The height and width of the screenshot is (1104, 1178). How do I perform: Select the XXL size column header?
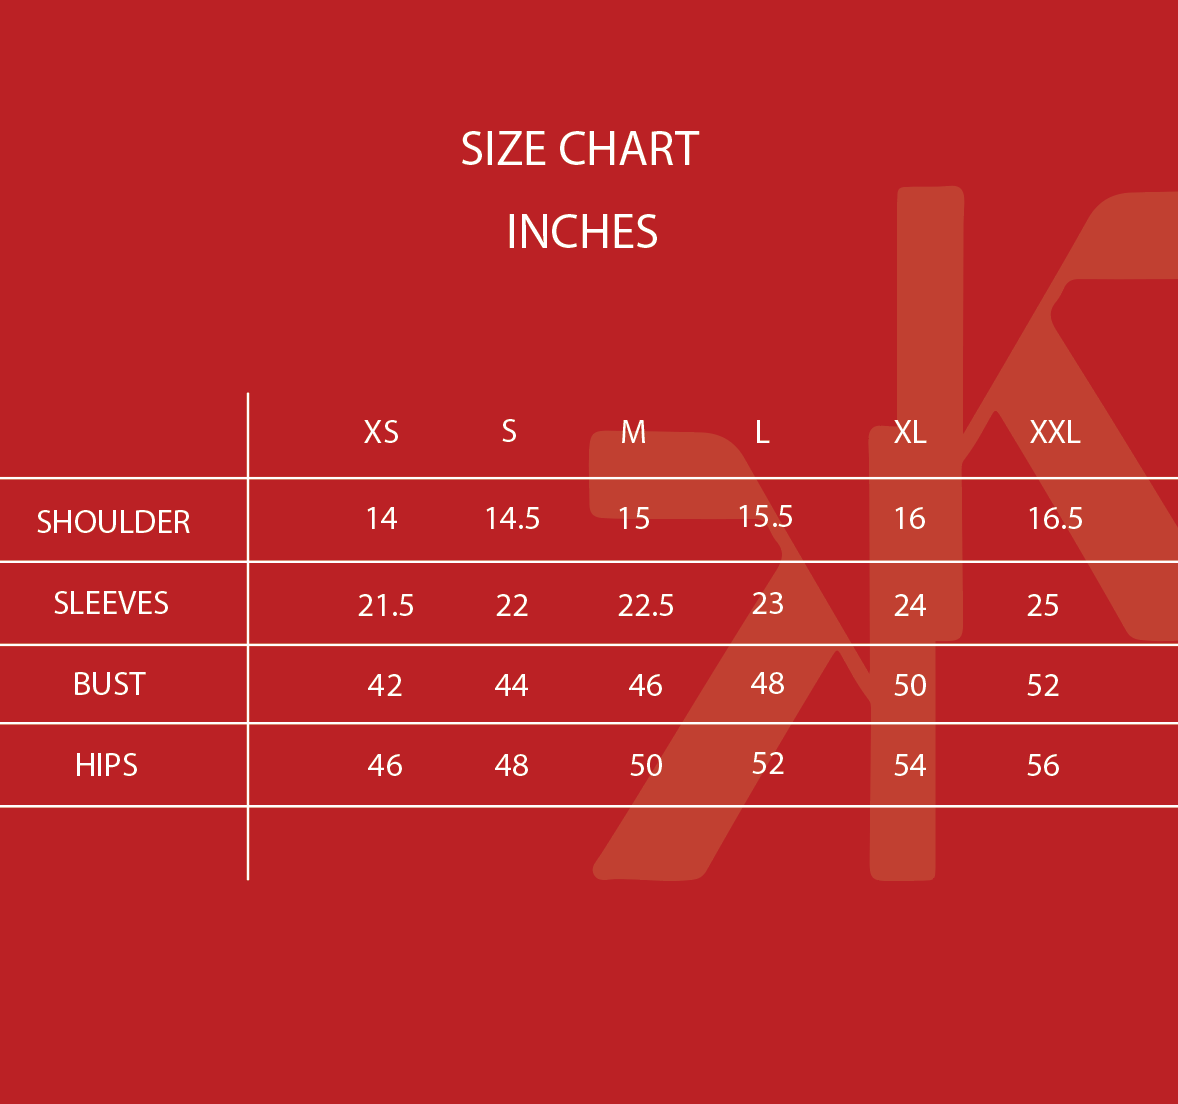pyautogui.click(x=1055, y=432)
